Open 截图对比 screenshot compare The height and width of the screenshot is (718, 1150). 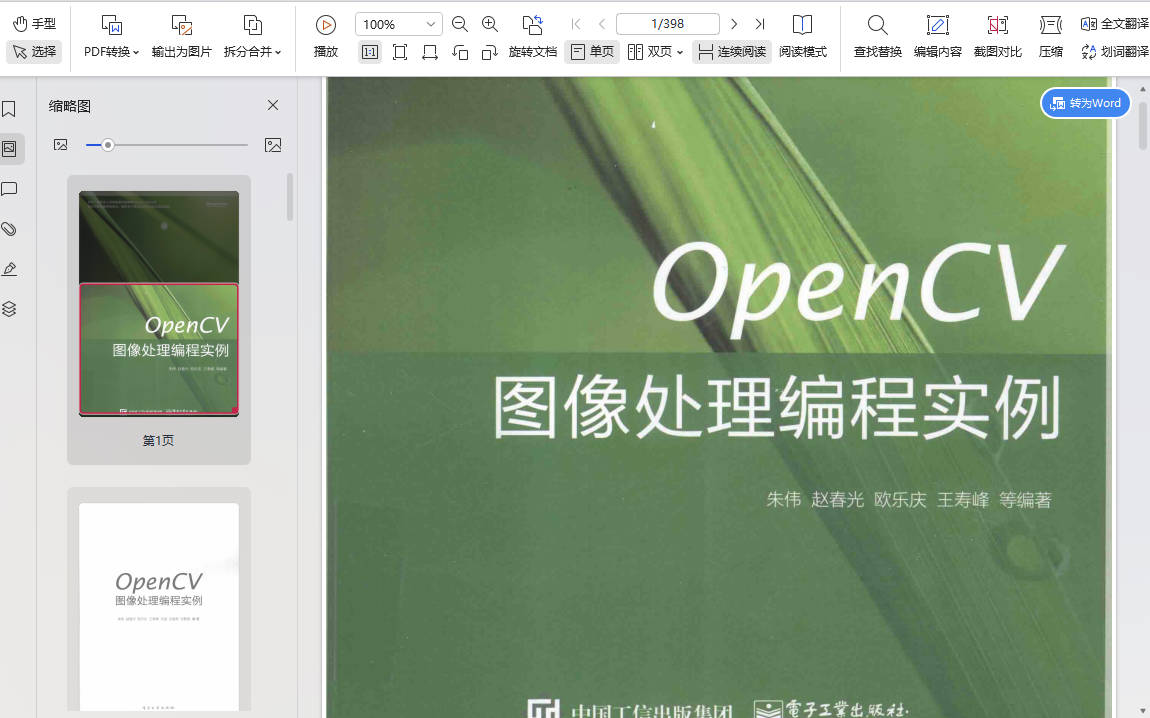point(997,37)
